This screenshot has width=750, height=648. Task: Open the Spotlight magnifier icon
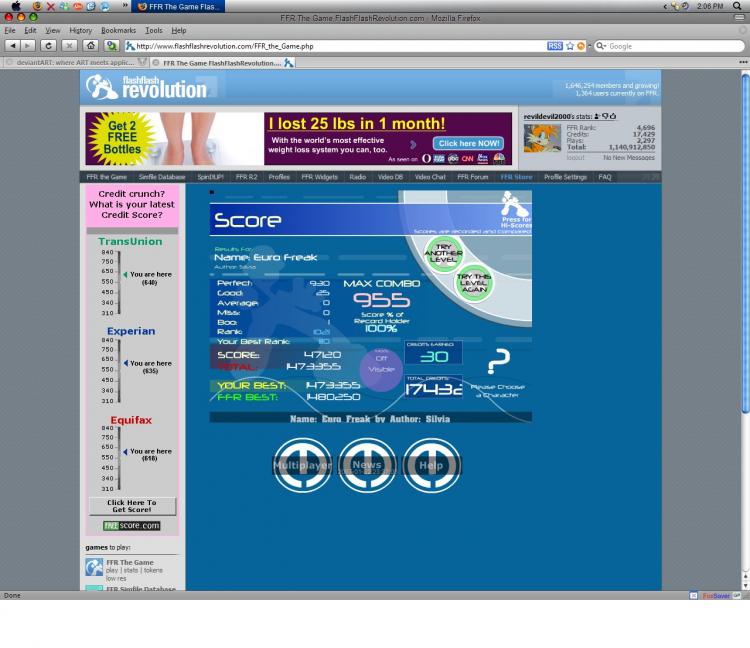coord(737,6)
